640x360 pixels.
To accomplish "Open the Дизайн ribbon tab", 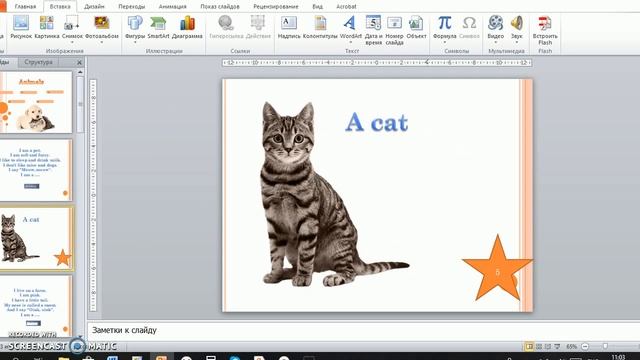I will point(94,7).
